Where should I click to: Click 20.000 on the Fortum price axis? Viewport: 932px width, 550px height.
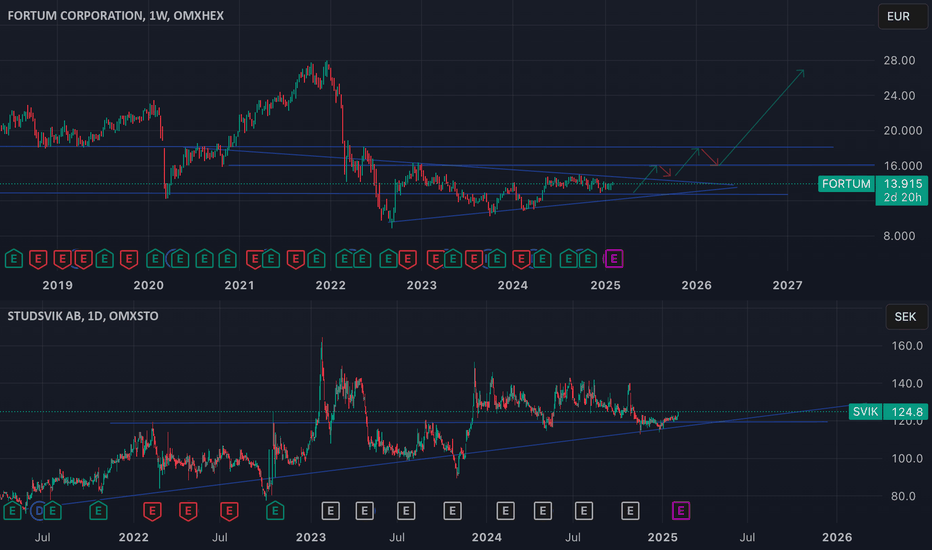[x=902, y=130]
